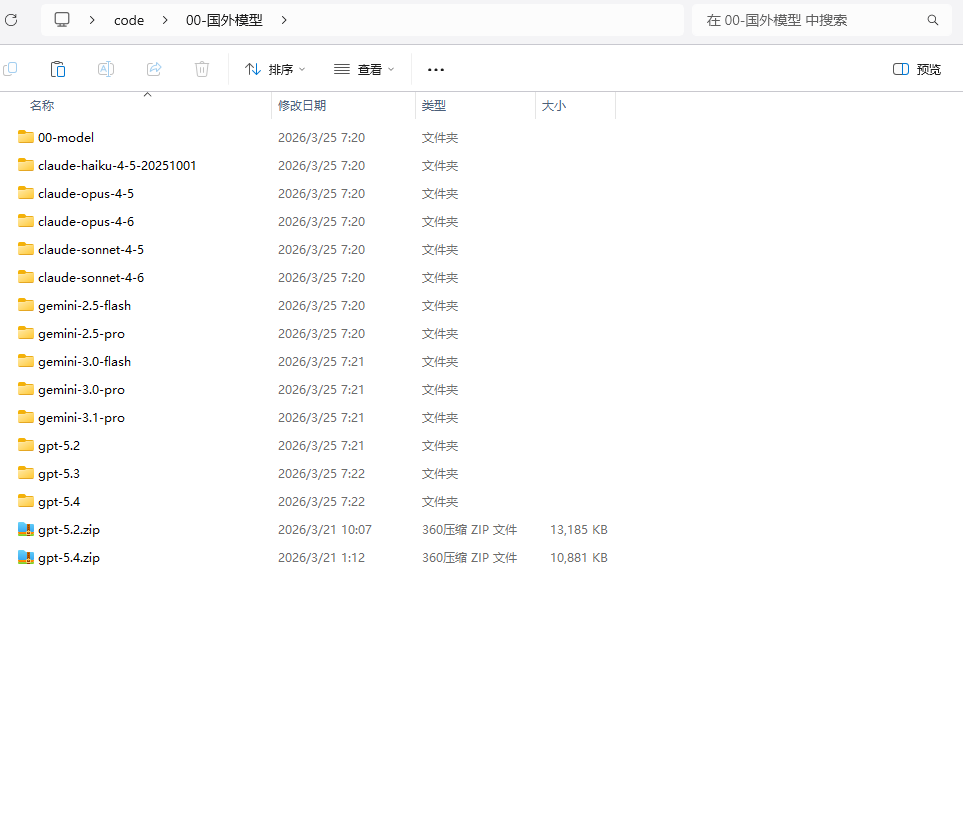Expand chevron after code in breadcrumb
Viewport: 963px width, 820px height.
tap(165, 20)
